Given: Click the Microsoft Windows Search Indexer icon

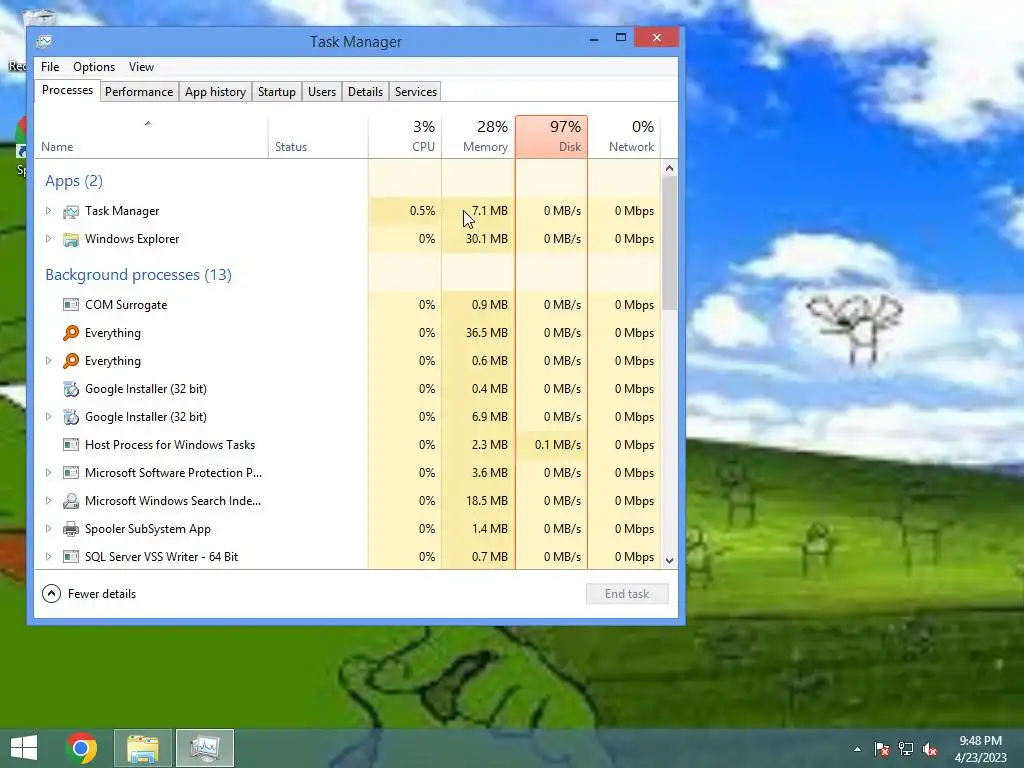Looking at the screenshot, I should pyautogui.click(x=71, y=501).
